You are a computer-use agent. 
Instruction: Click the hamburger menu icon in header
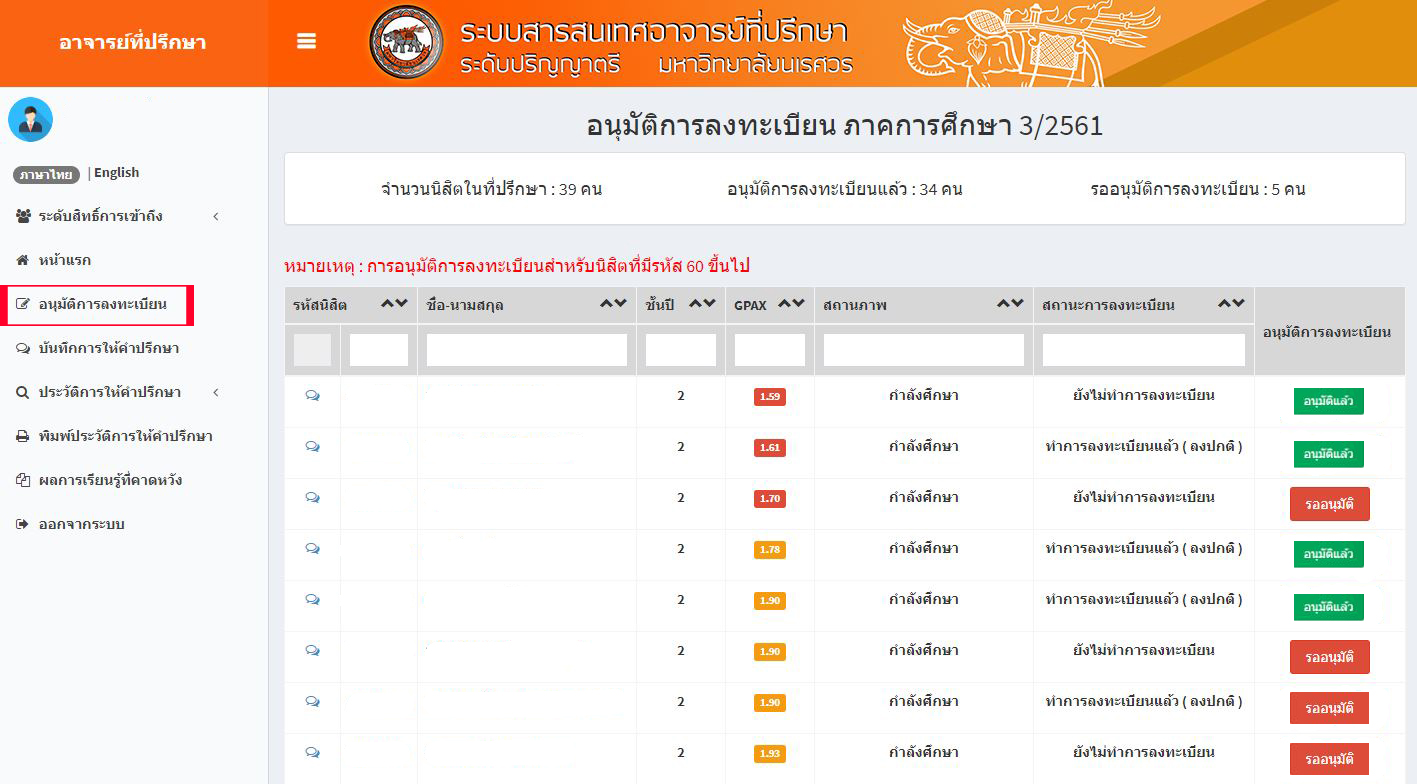coord(307,41)
